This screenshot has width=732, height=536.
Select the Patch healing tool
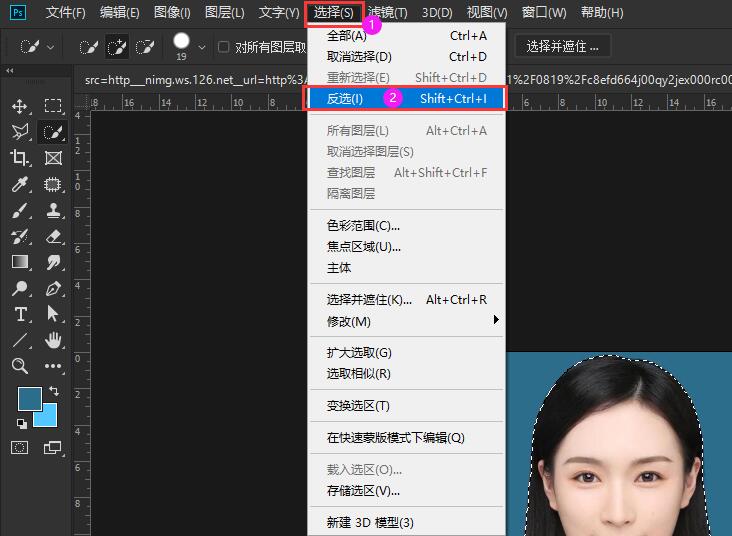pyautogui.click(x=53, y=184)
